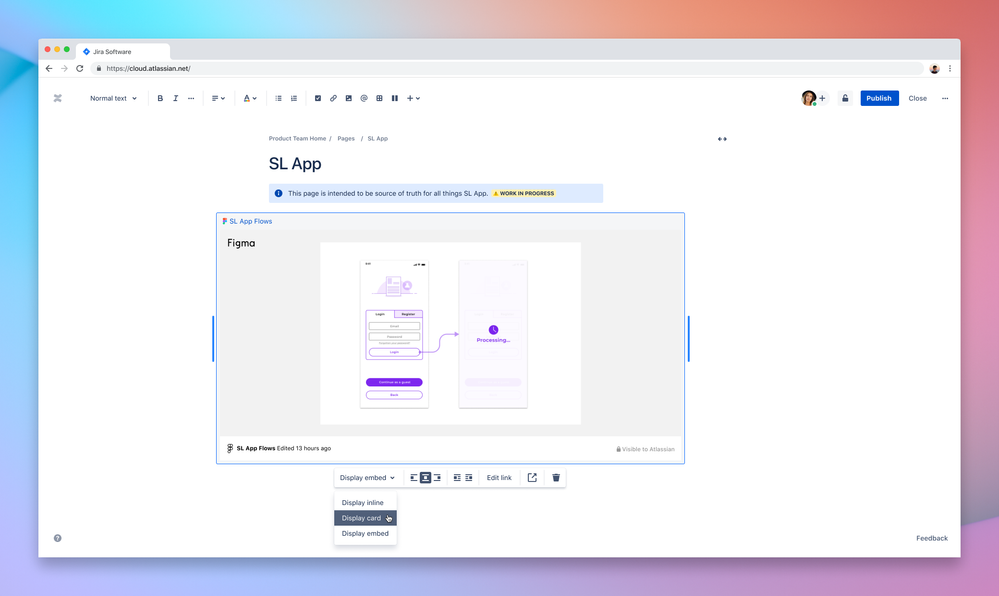
Task: Open the help question mark icon
Action: click(57, 538)
